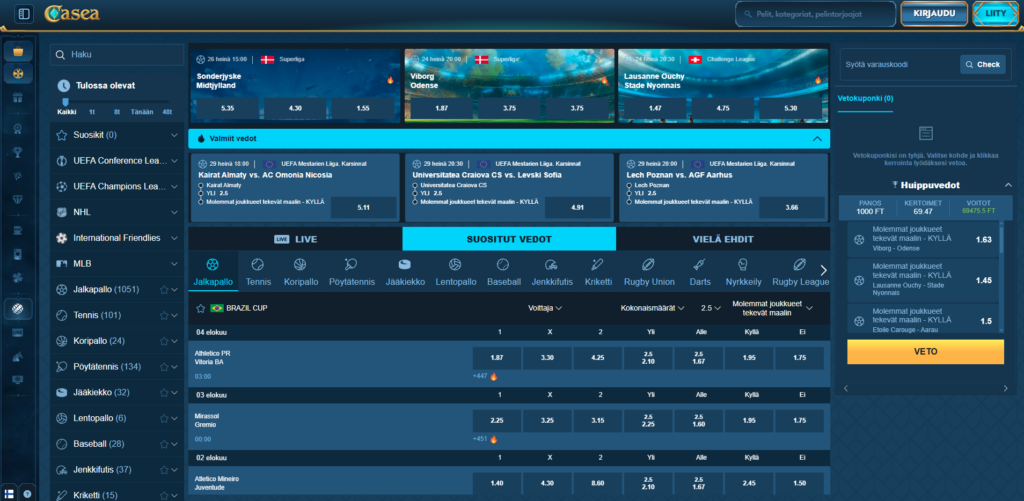Click the yellow VETO bet button
The image size is (1024, 501).
[x=925, y=351]
